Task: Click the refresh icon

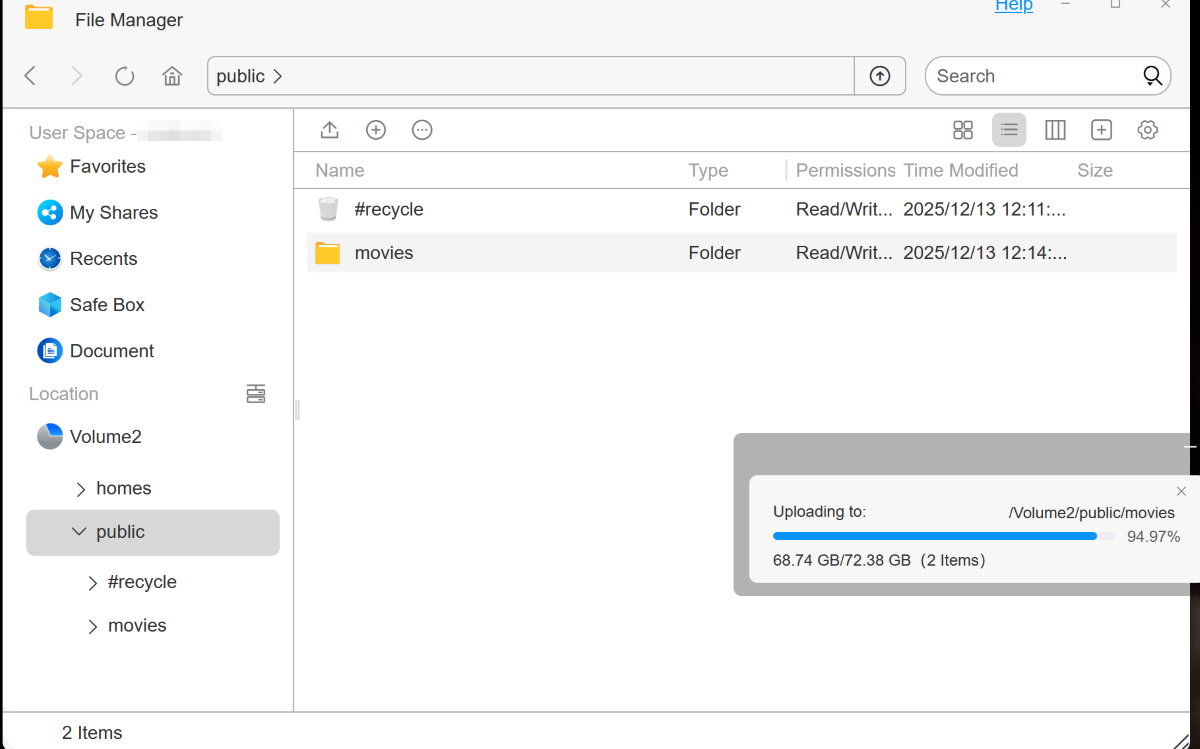Action: click(x=125, y=76)
